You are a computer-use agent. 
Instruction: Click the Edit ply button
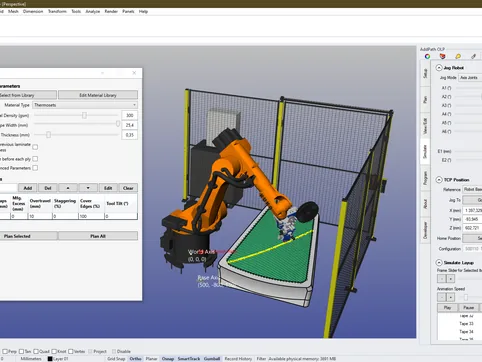[108, 188]
